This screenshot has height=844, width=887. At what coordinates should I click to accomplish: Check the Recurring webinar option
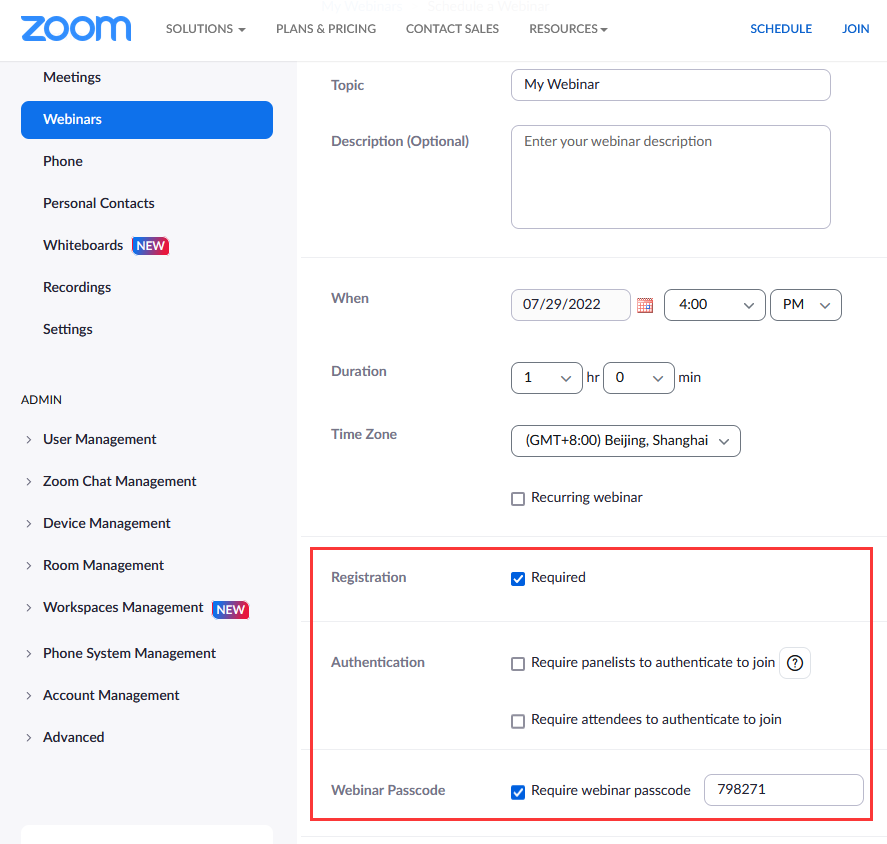coord(517,498)
